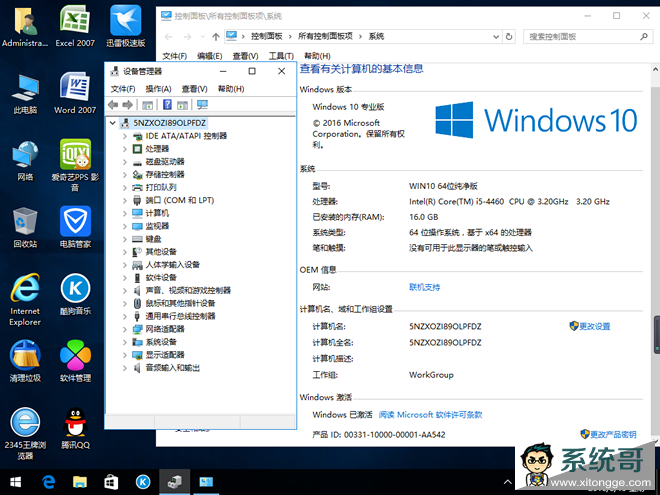Open the 回收站 recycle bin icon
This screenshot has height=495, width=660.
point(25,228)
